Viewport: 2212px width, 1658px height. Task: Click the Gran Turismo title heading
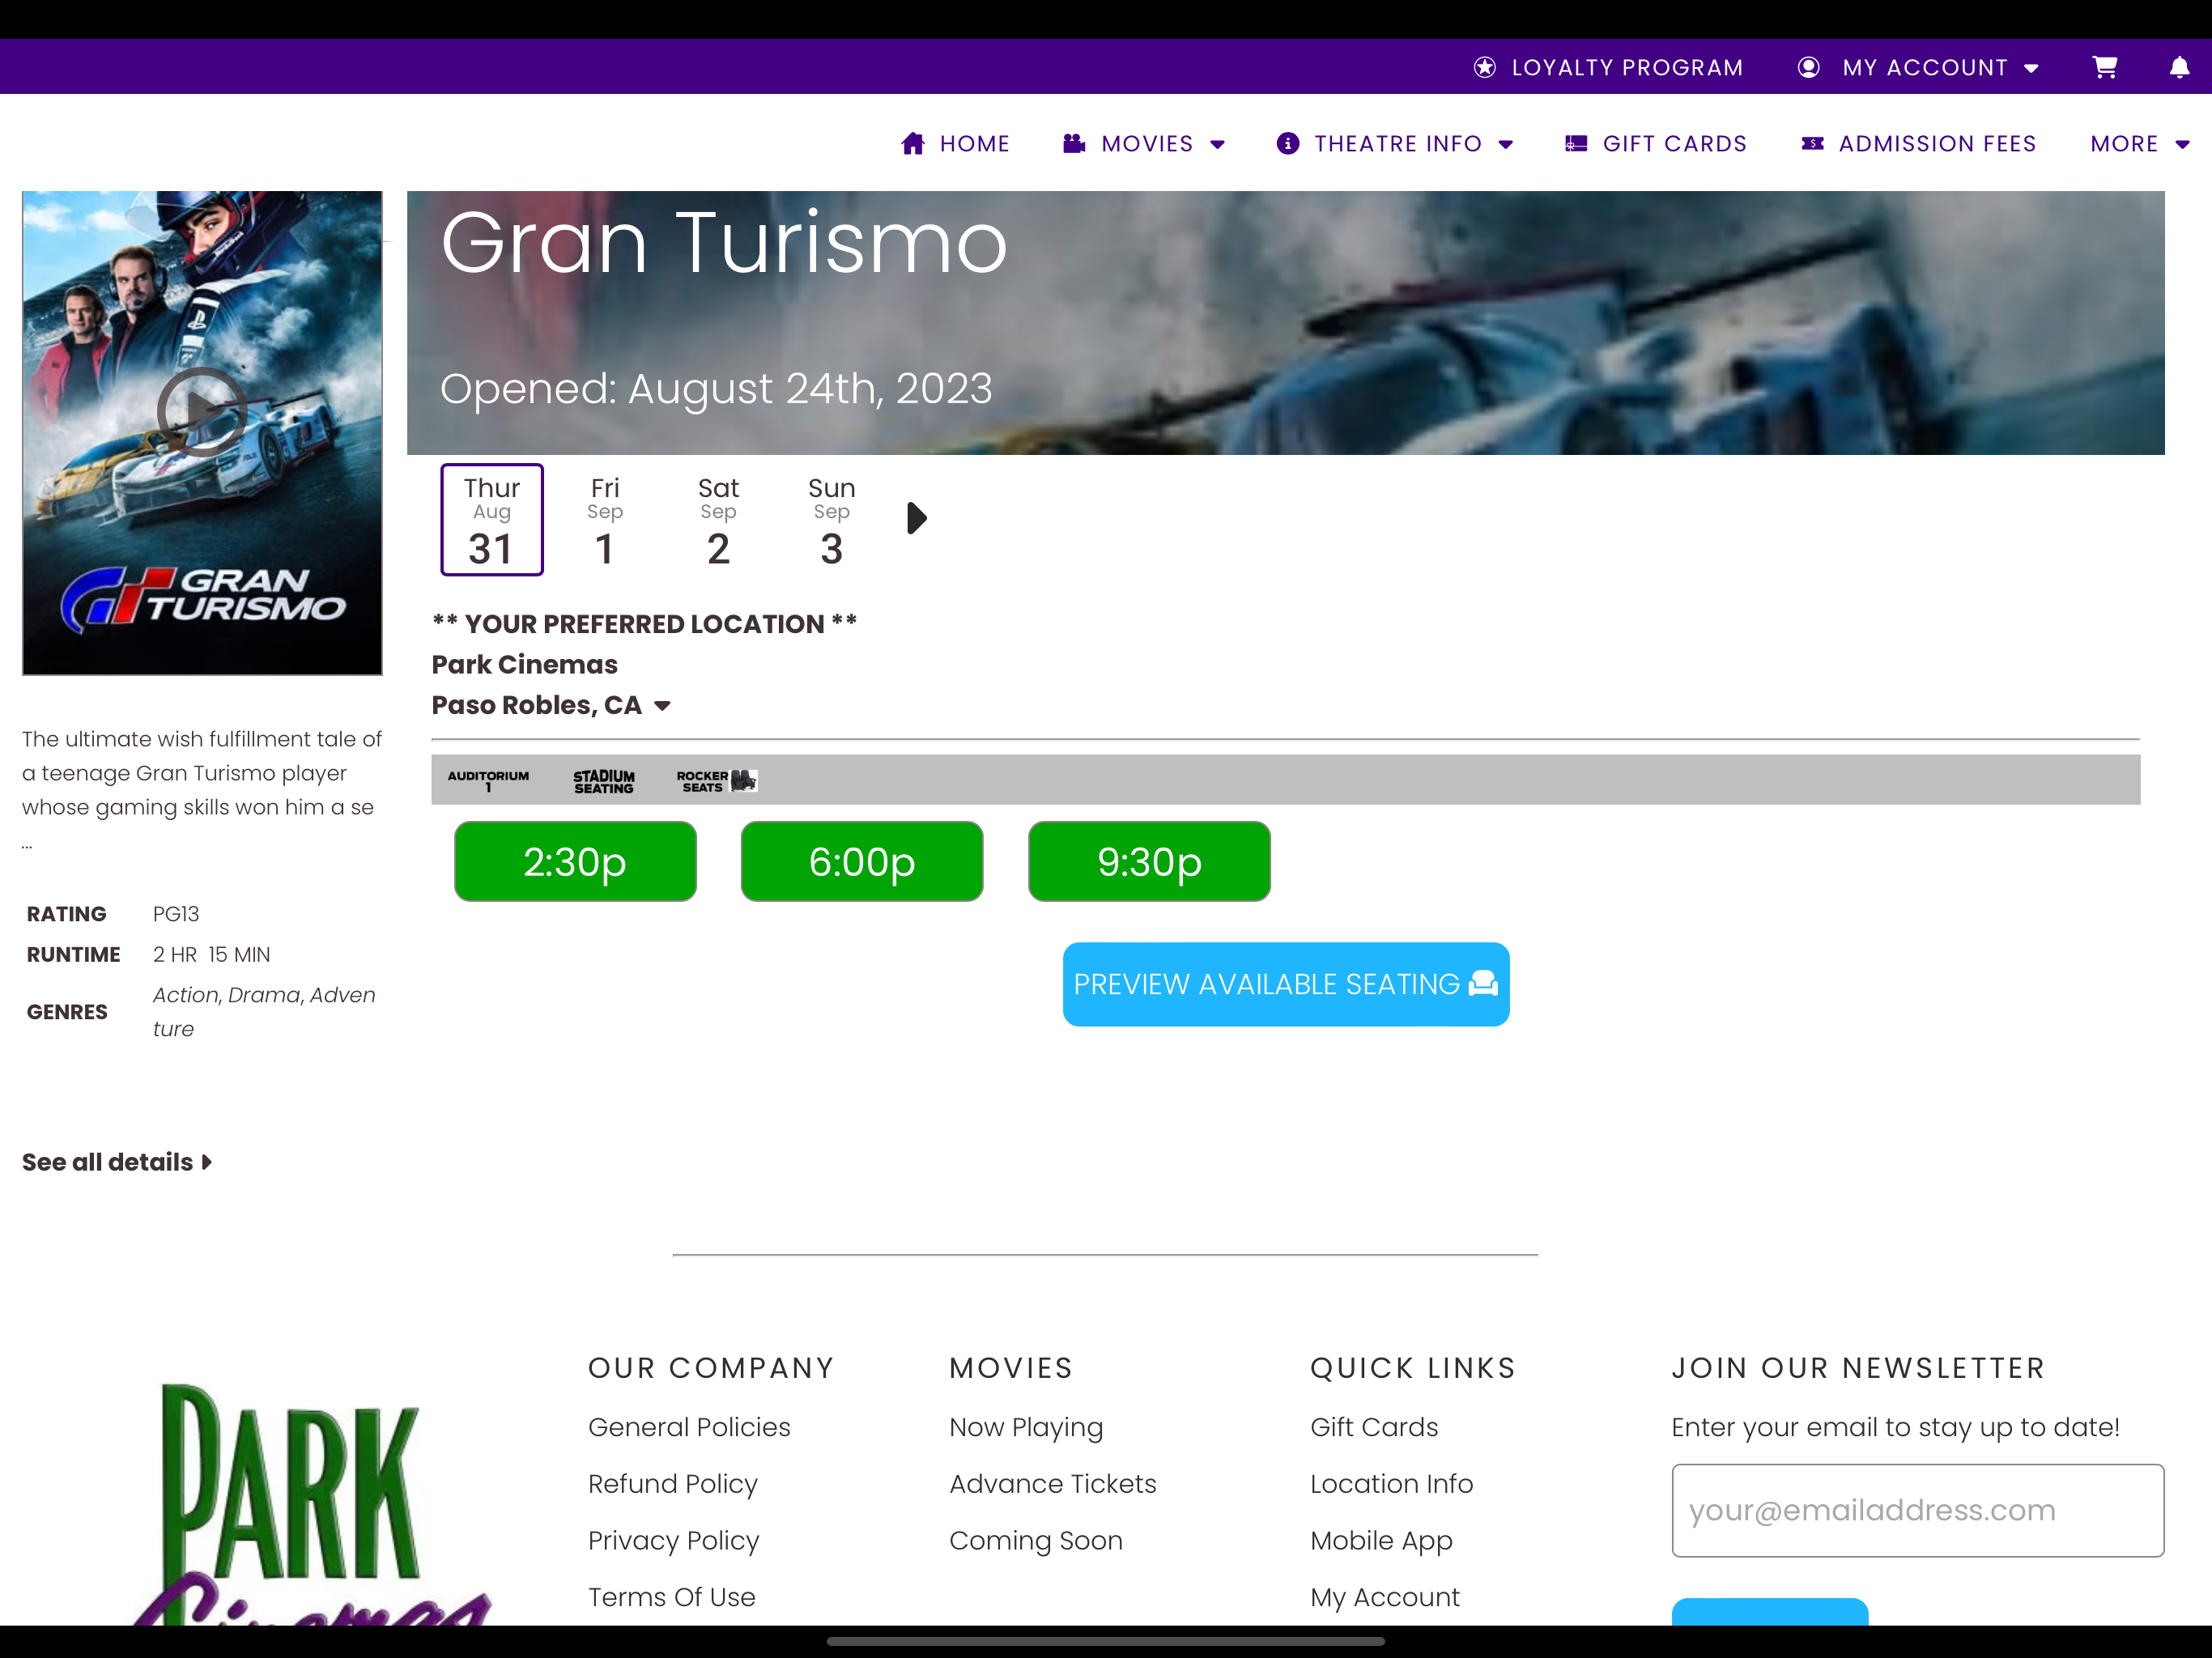point(724,243)
